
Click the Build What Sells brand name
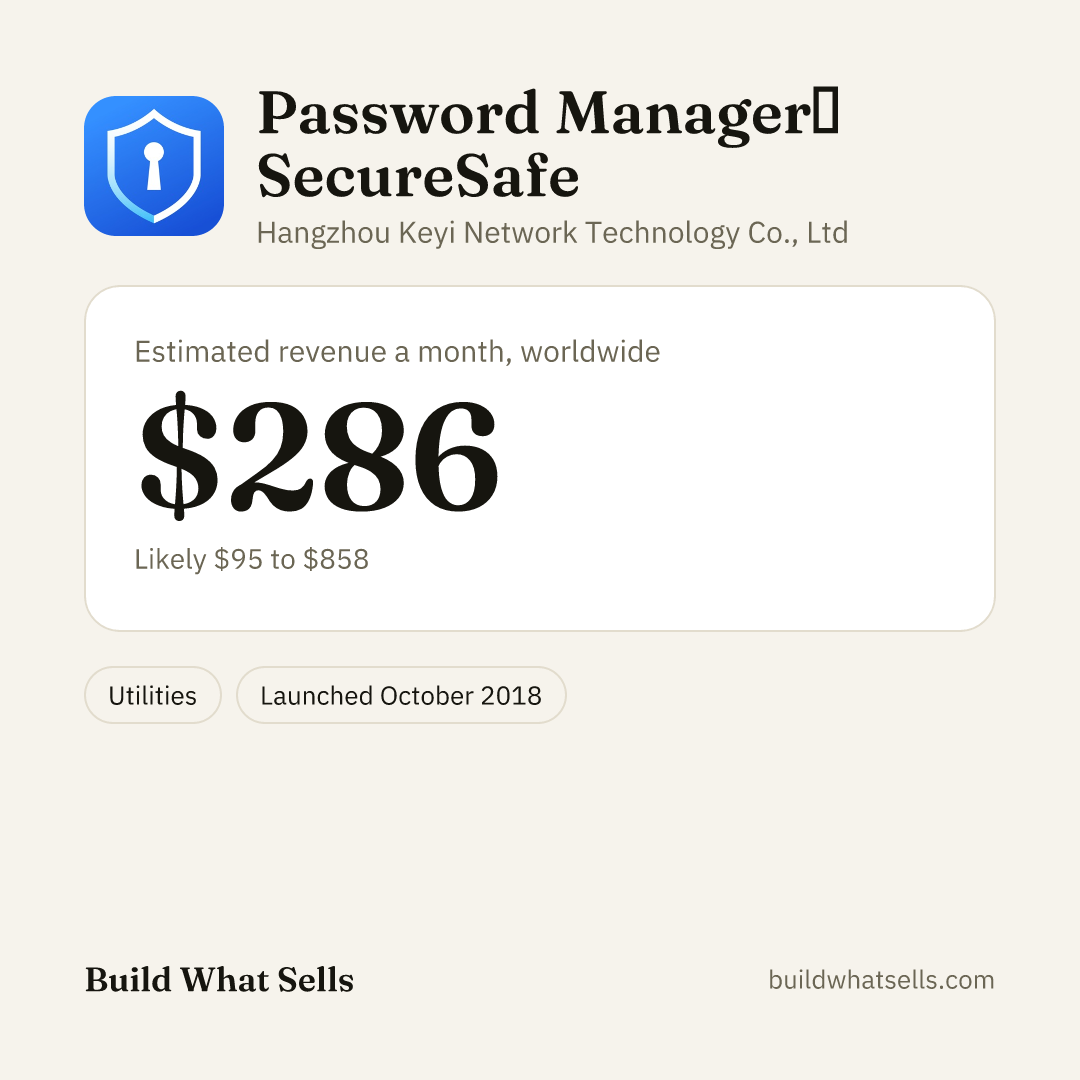tap(219, 979)
